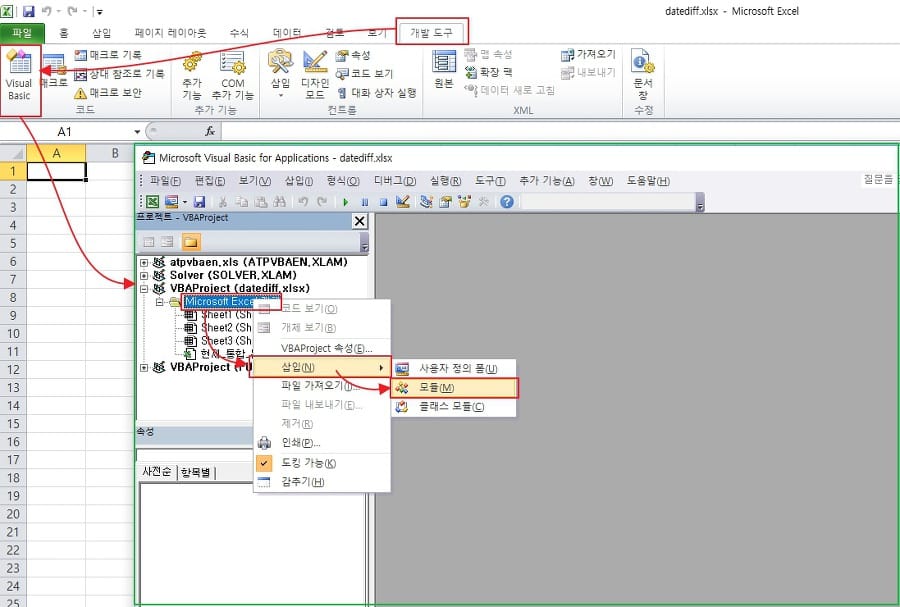Open the Visual Basic editor button

tap(20, 77)
